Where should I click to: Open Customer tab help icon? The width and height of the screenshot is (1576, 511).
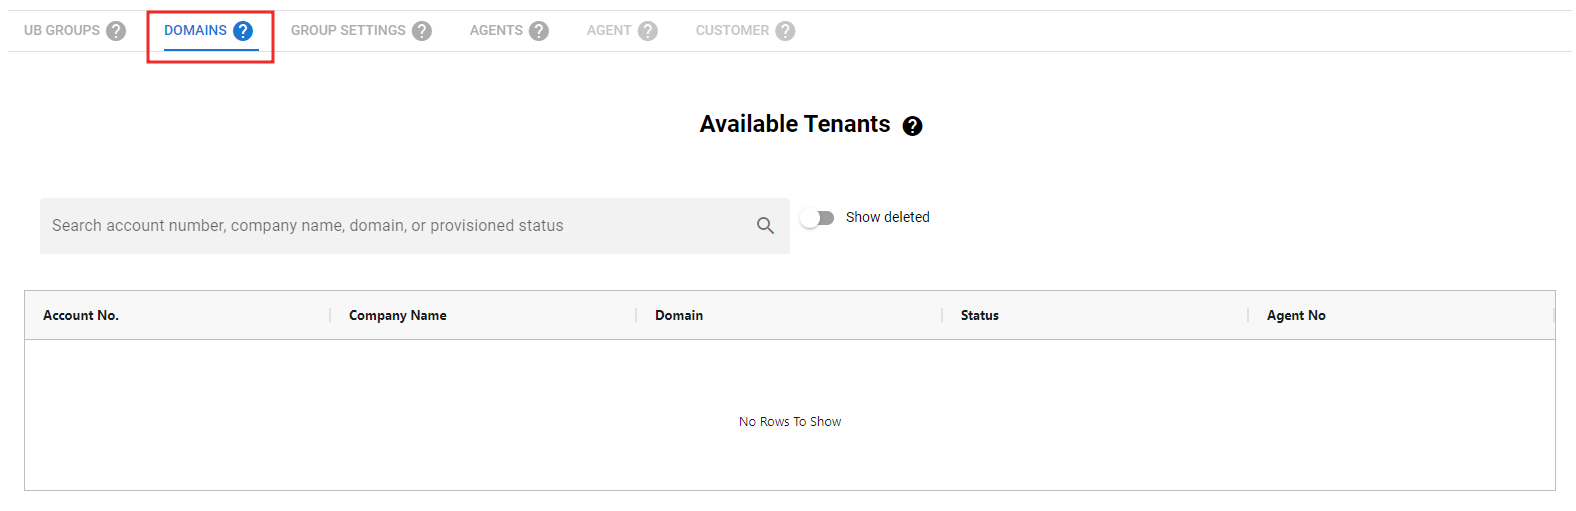(x=785, y=31)
